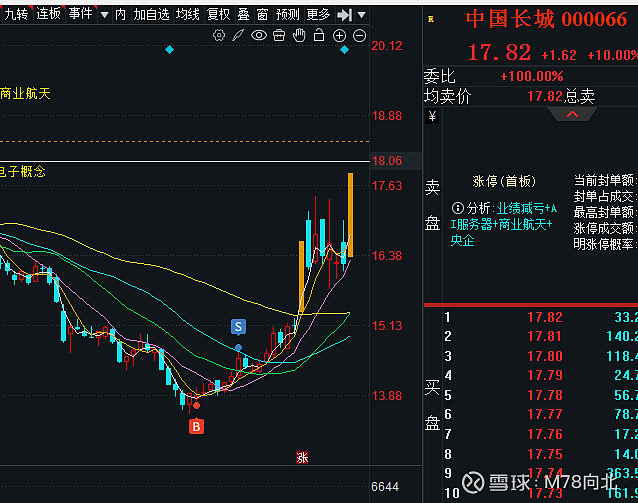The width and height of the screenshot is (638, 503).
Task: Select buy level 1 price 17.82
Action: 545,317
